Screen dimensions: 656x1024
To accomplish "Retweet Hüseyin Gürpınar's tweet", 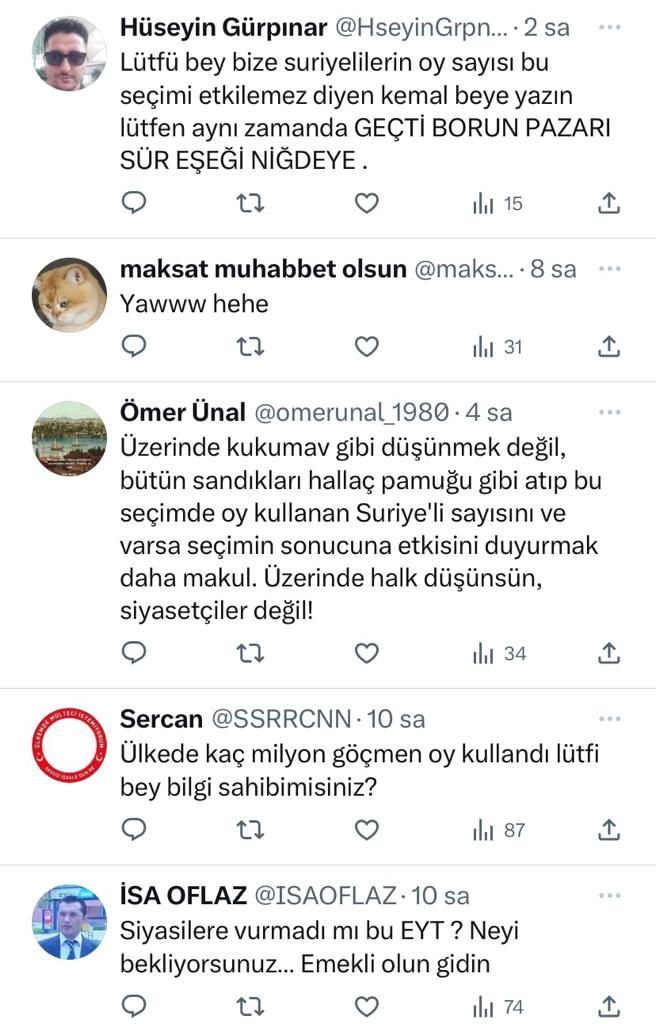I will coord(250,203).
